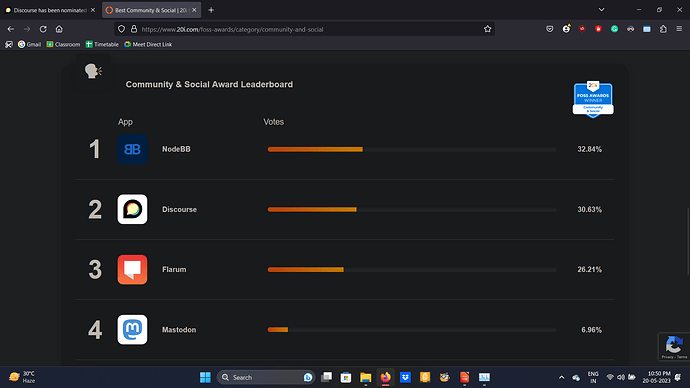This screenshot has height=388, width=690.
Task: Click the 30.63% vote percentage
Action: click(589, 209)
